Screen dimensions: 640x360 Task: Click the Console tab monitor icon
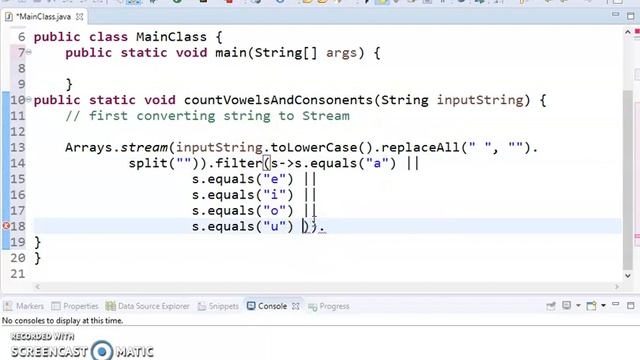[251, 306]
